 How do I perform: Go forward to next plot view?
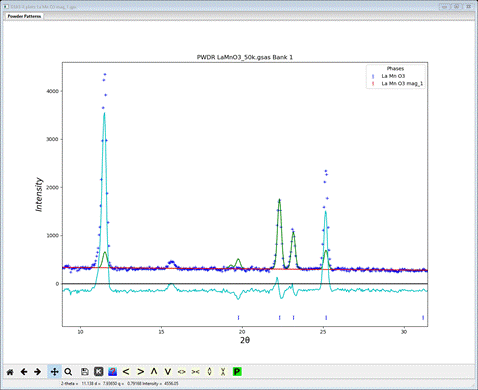coord(37,372)
